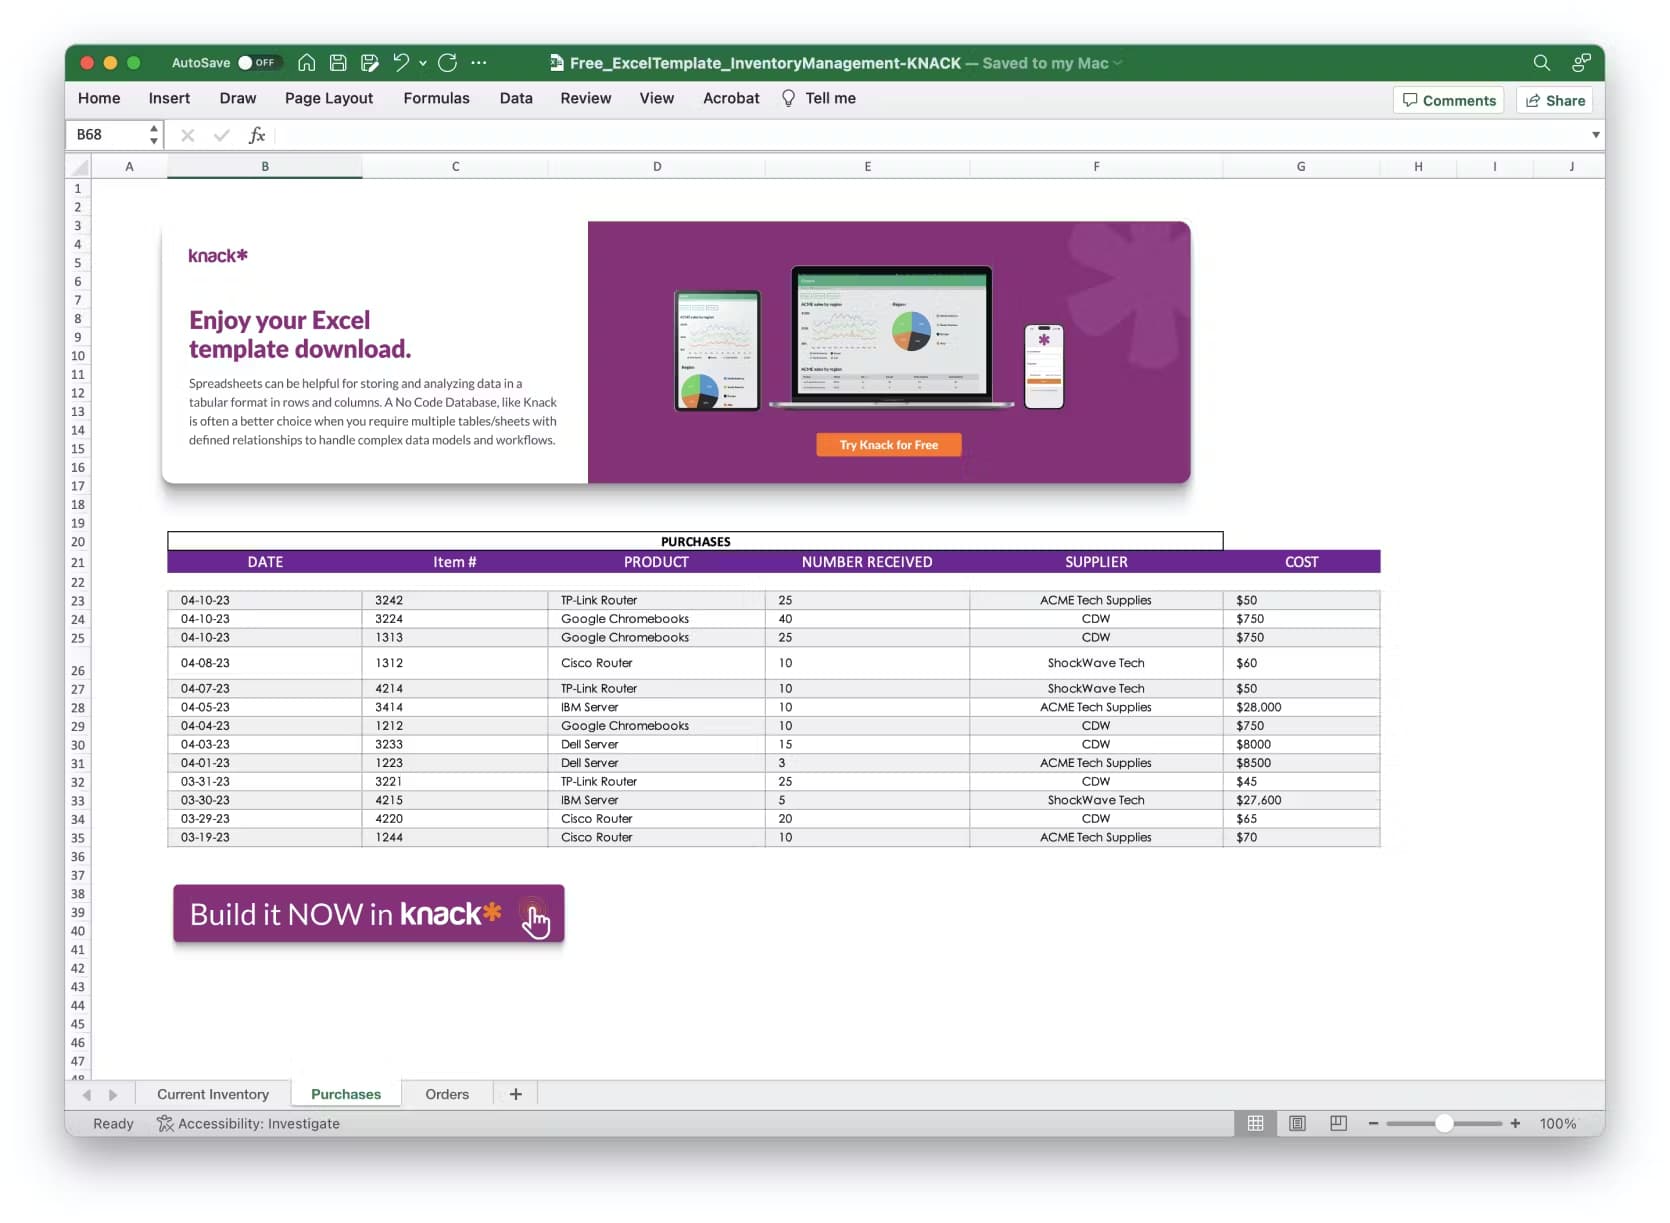Open the formula bar expand arrow
Viewport: 1670px width, 1223px height.
[x=1595, y=134]
